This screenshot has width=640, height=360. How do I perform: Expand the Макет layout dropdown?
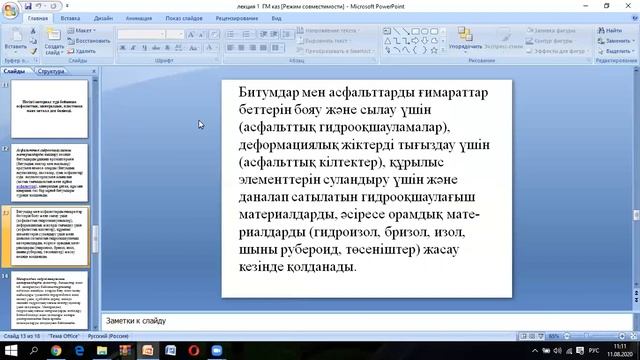(82, 31)
